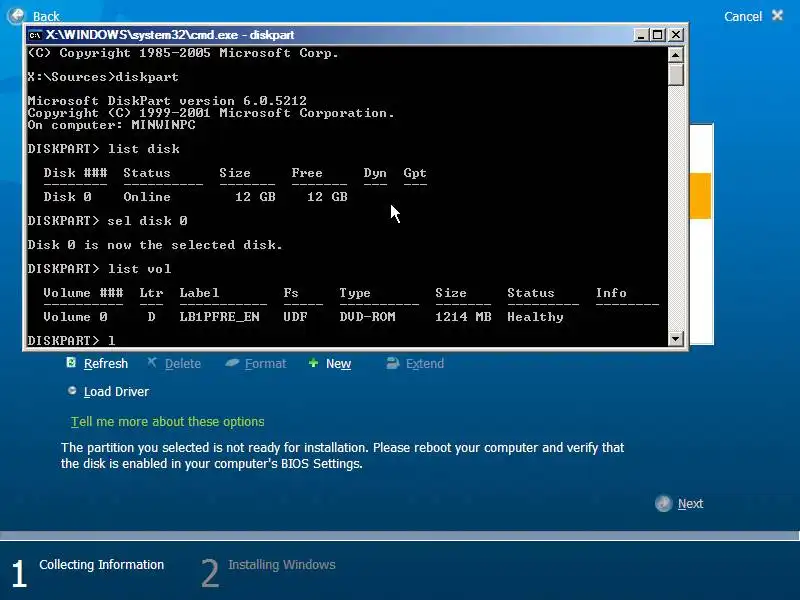Click the Cancel X icon
This screenshot has height=600, width=800.
point(777,15)
